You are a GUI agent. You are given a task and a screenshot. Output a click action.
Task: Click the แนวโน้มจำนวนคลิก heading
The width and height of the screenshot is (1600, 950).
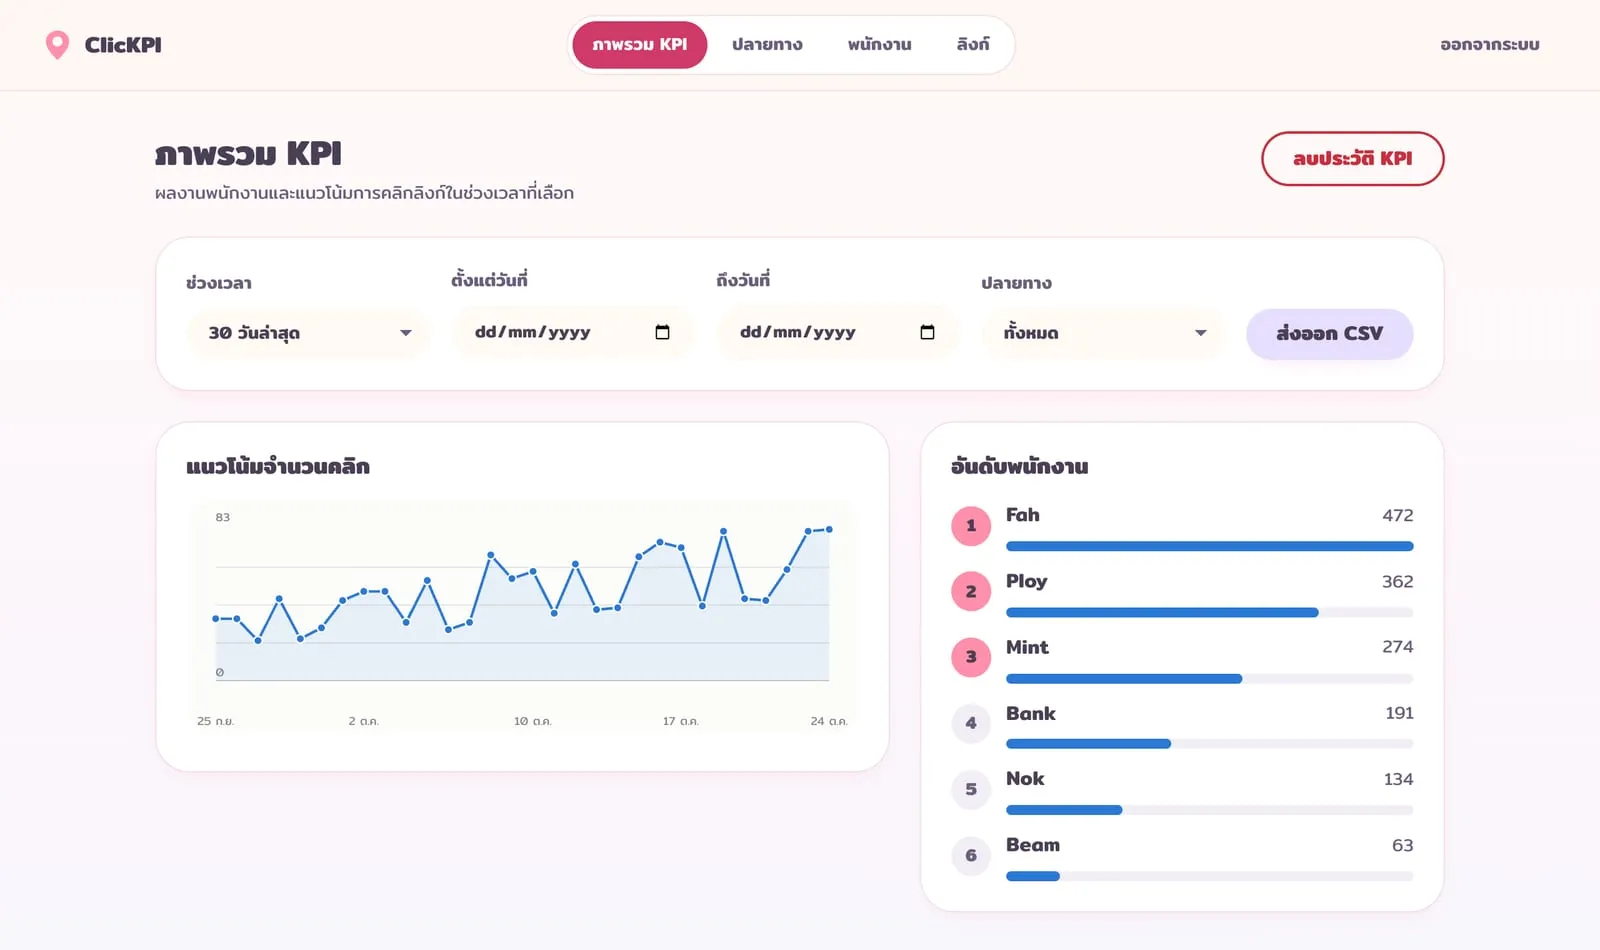point(278,467)
